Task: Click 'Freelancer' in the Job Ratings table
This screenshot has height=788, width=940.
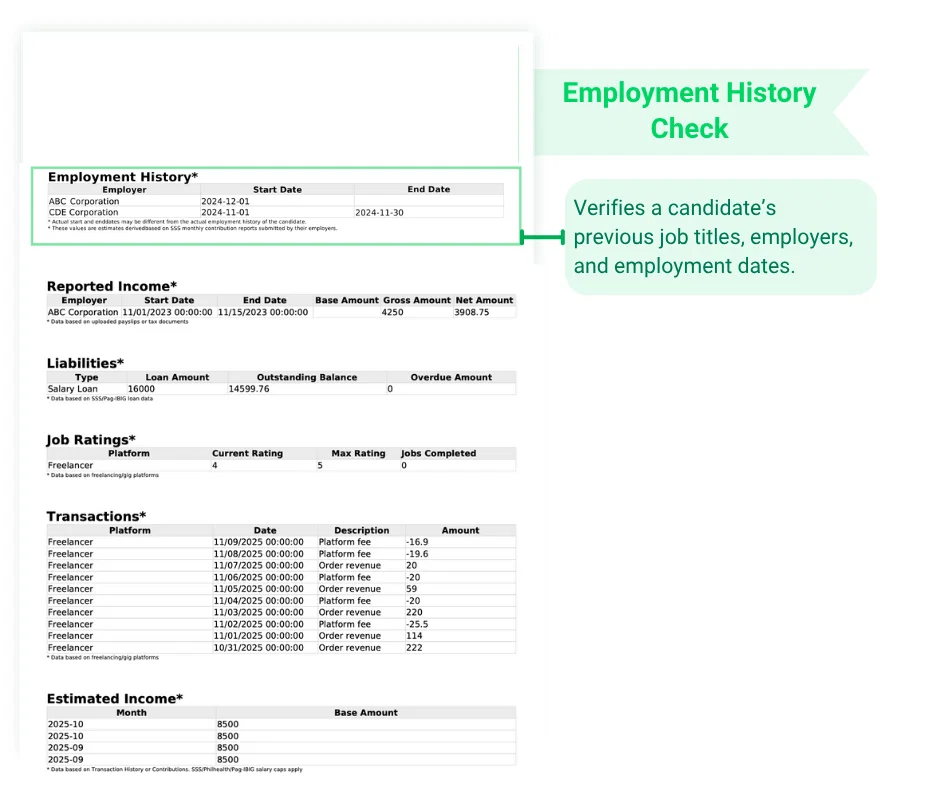Action: point(70,465)
